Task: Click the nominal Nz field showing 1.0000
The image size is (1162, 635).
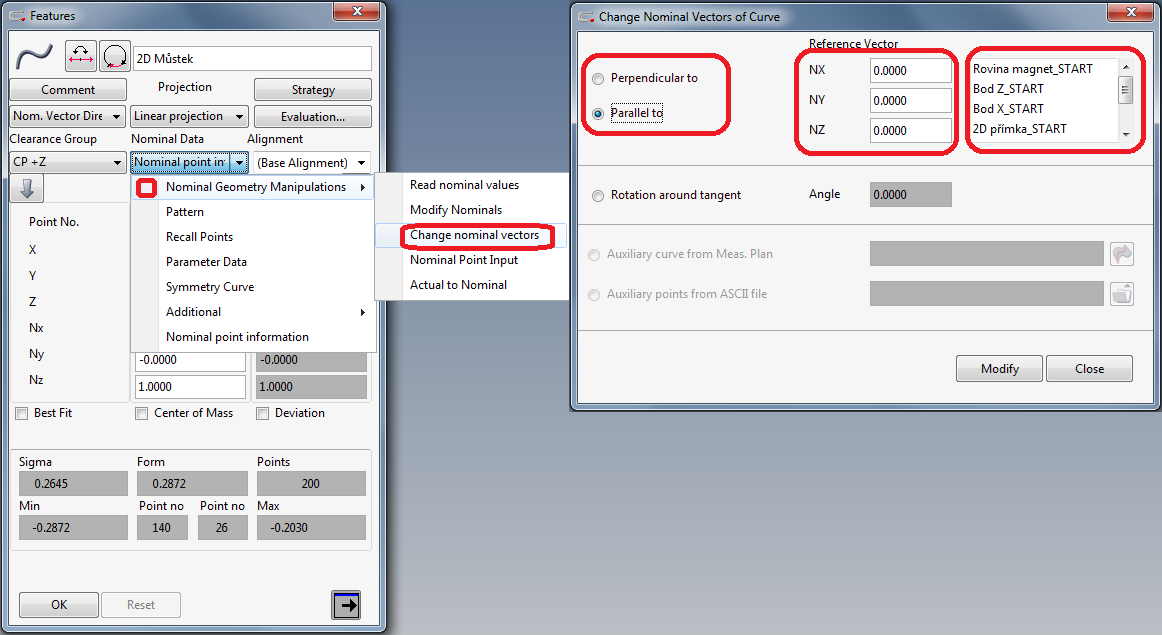Action: 190,387
